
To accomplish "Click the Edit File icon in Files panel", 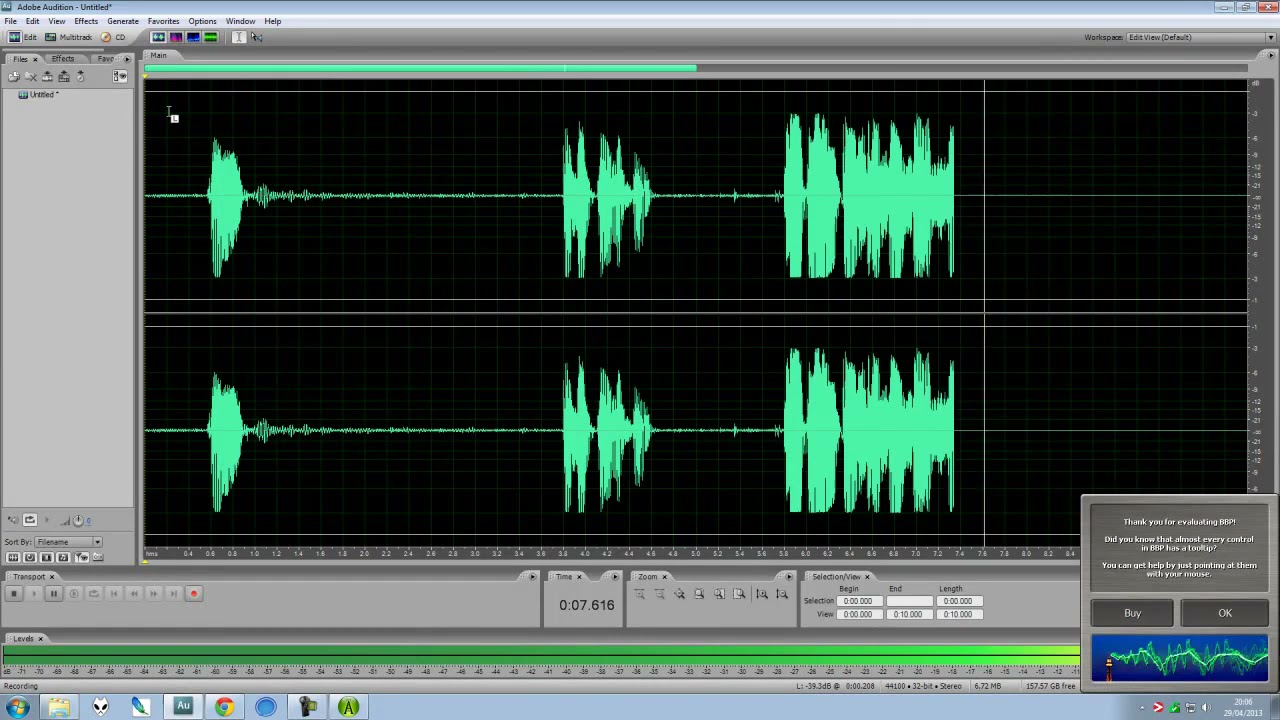I will click(47, 76).
